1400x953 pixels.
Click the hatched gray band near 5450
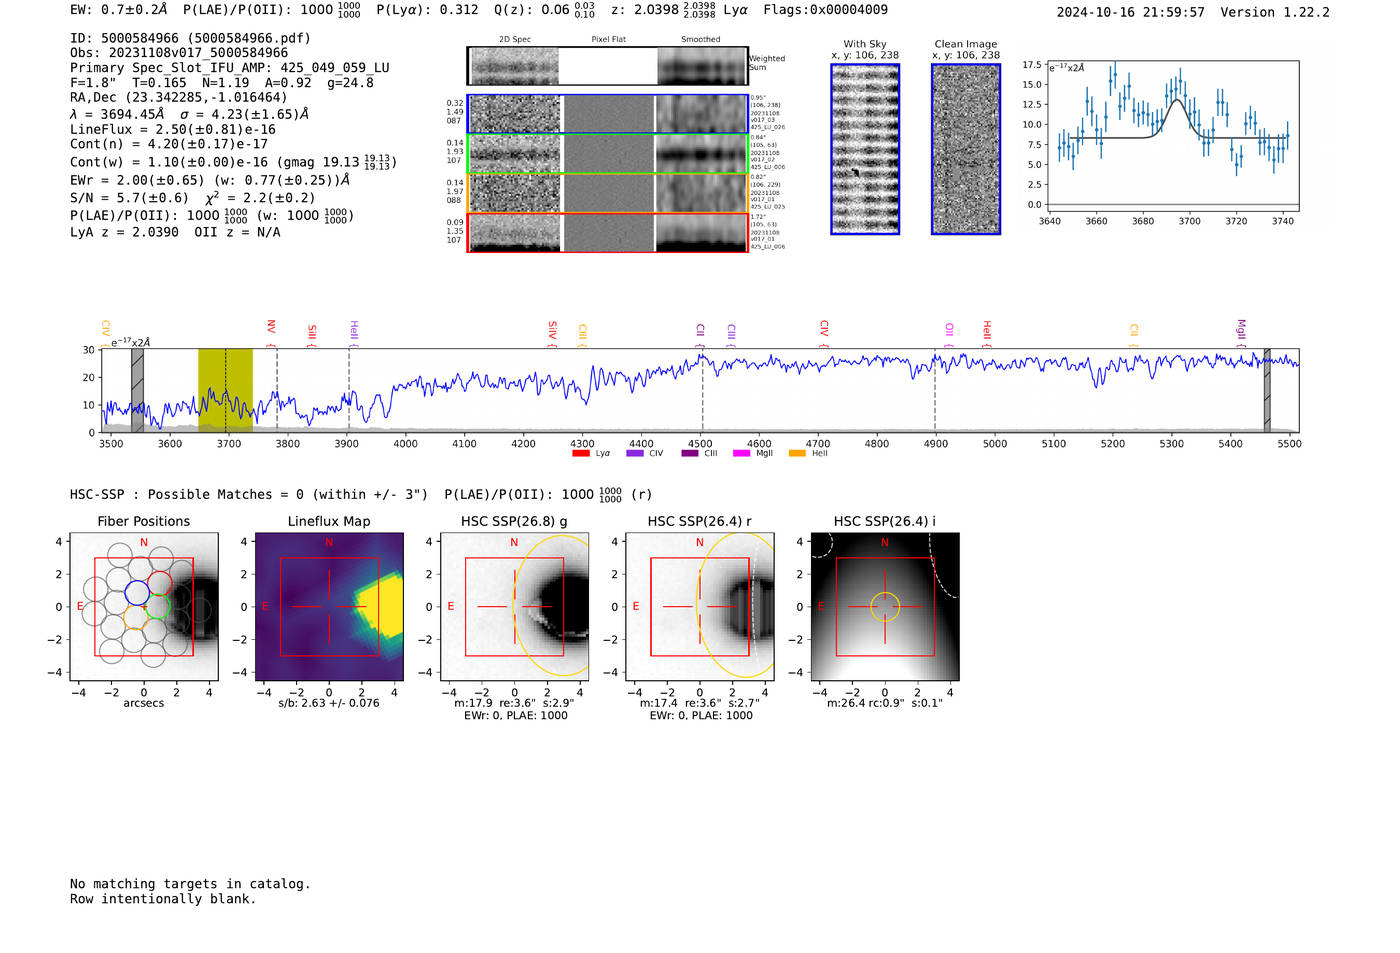tap(1267, 391)
